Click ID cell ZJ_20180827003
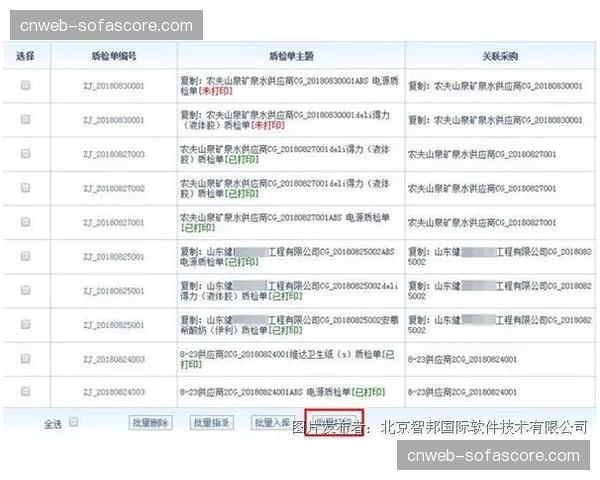Image resolution: width=600 pixels, height=480 pixels. [x=114, y=154]
